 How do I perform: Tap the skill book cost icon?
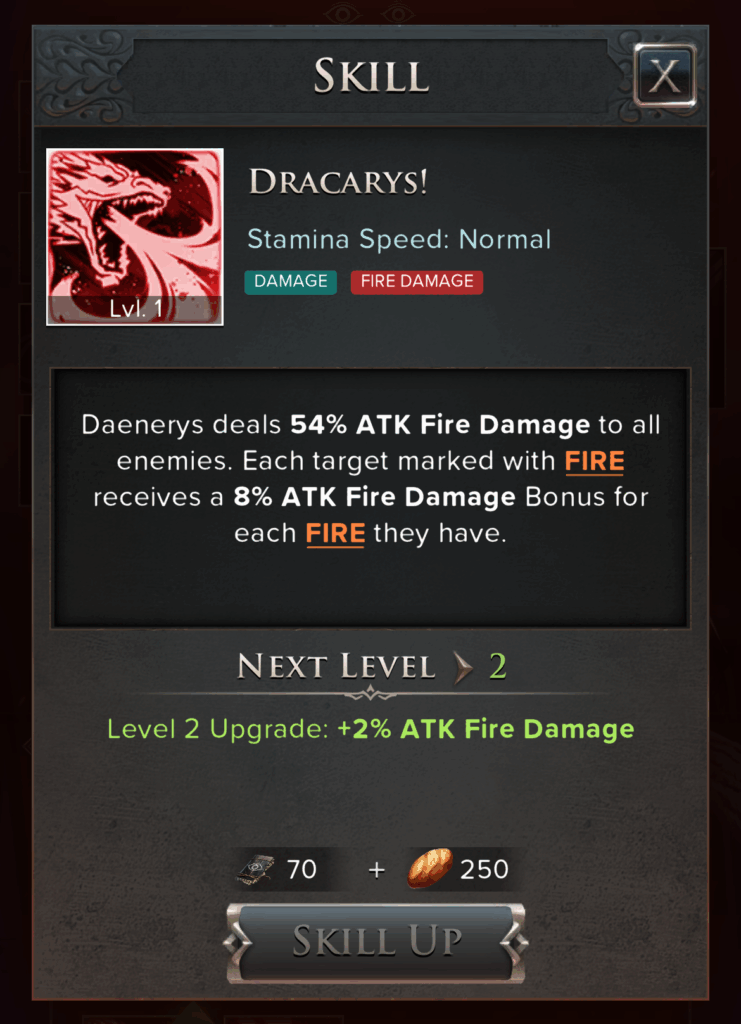tap(258, 869)
